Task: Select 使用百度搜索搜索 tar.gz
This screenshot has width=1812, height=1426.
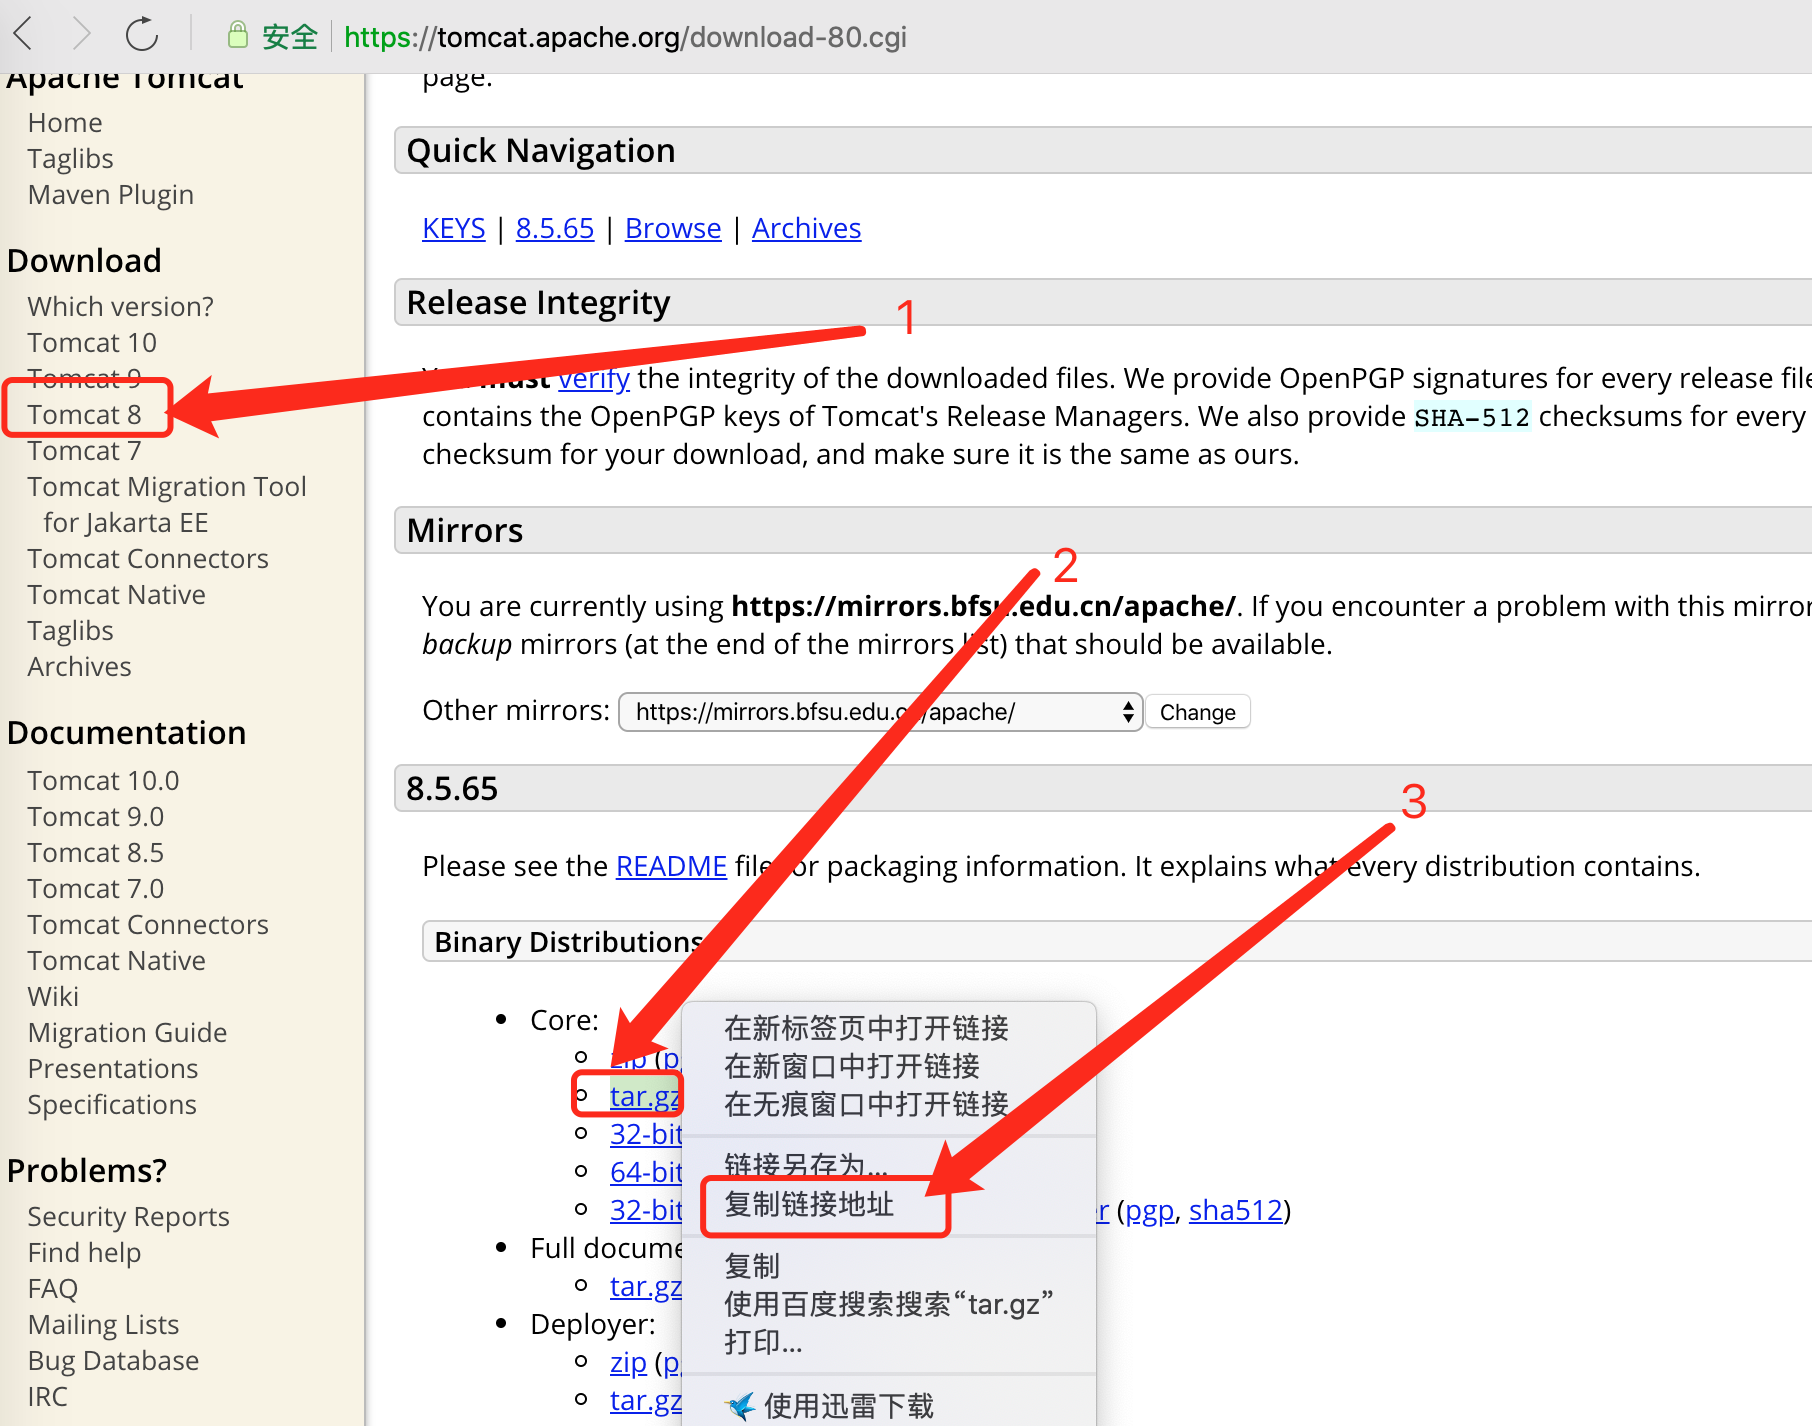Action: (886, 1303)
